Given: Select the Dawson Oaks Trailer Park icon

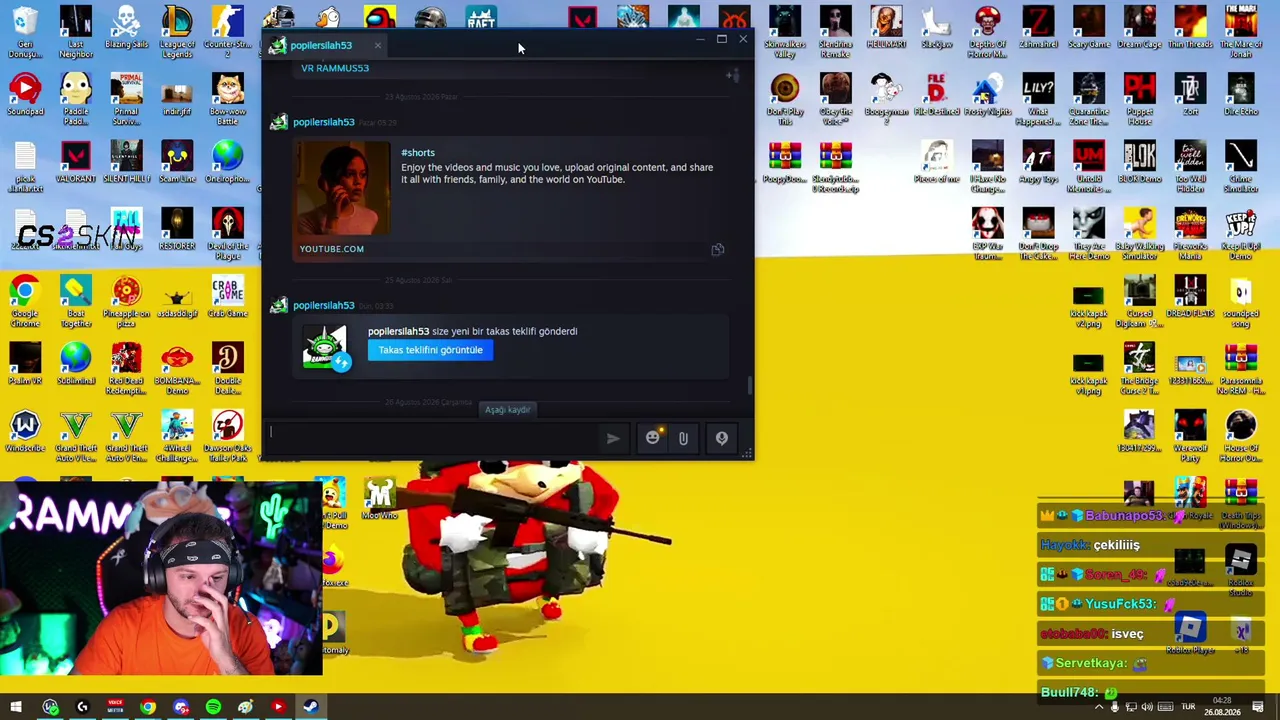Looking at the screenshot, I should point(228,437).
